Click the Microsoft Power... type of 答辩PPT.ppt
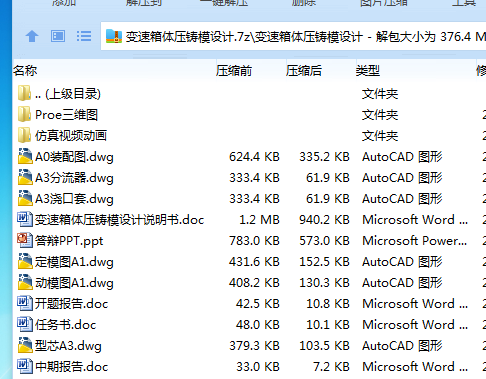The width and height of the screenshot is (486, 379). tap(415, 241)
